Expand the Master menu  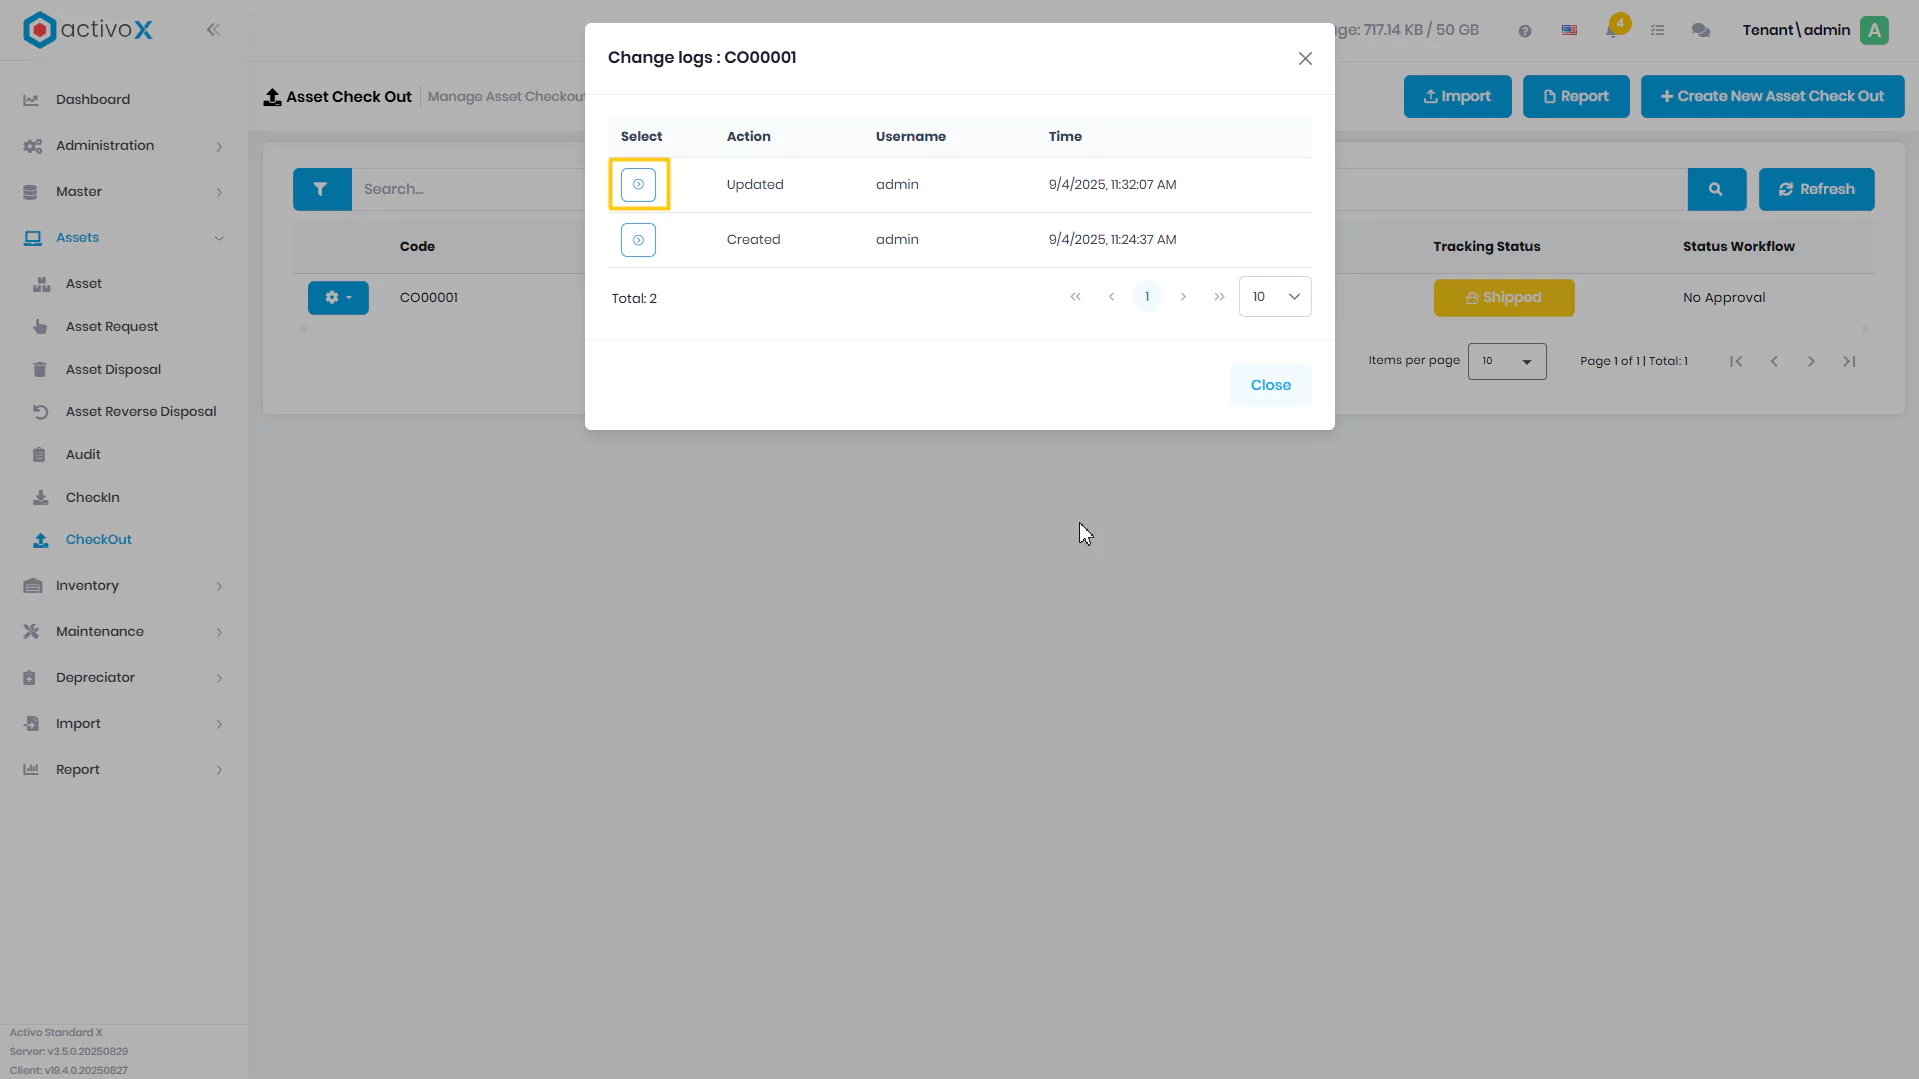click(122, 192)
